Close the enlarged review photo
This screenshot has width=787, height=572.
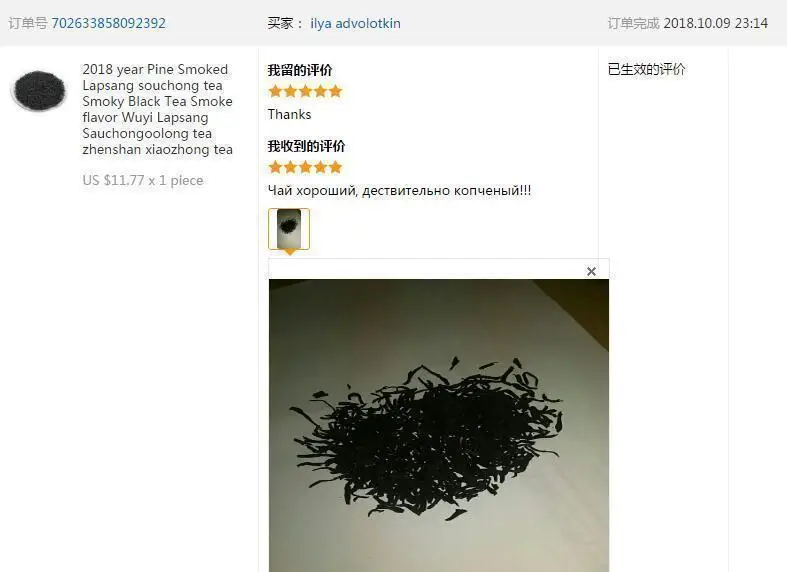coord(591,271)
